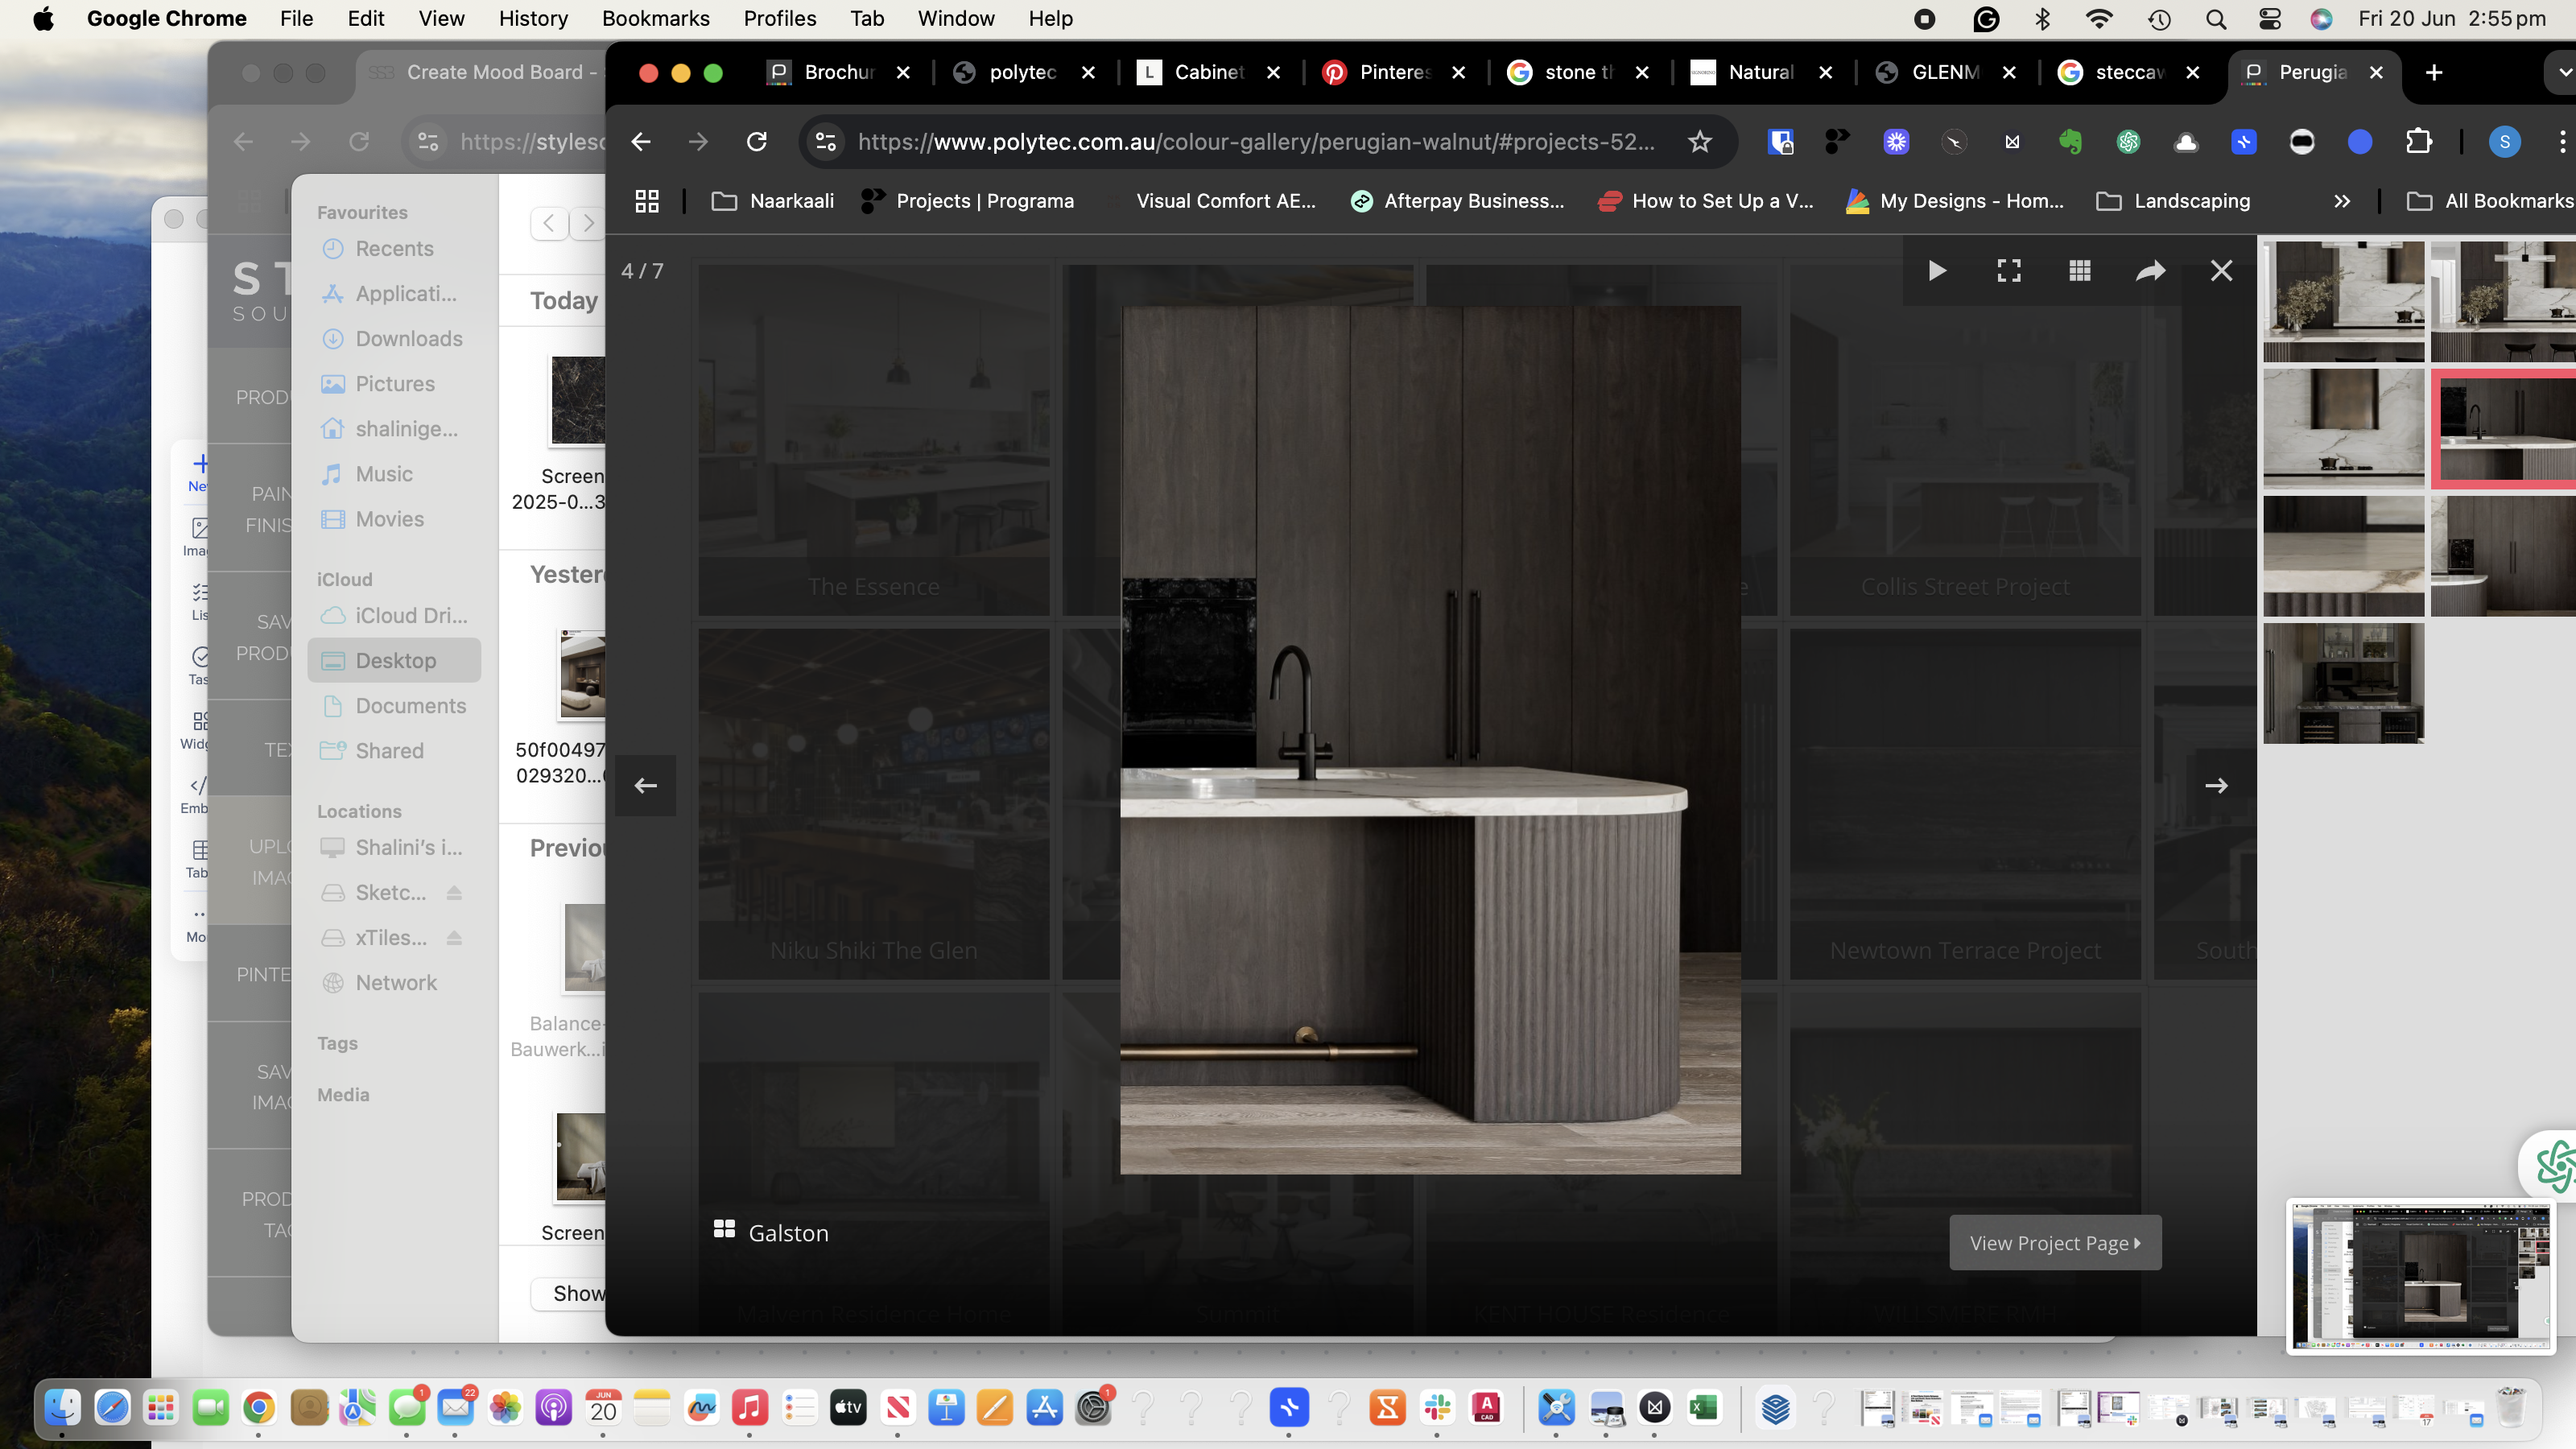
Task: Close the Natural tab
Action: [x=1825, y=72]
